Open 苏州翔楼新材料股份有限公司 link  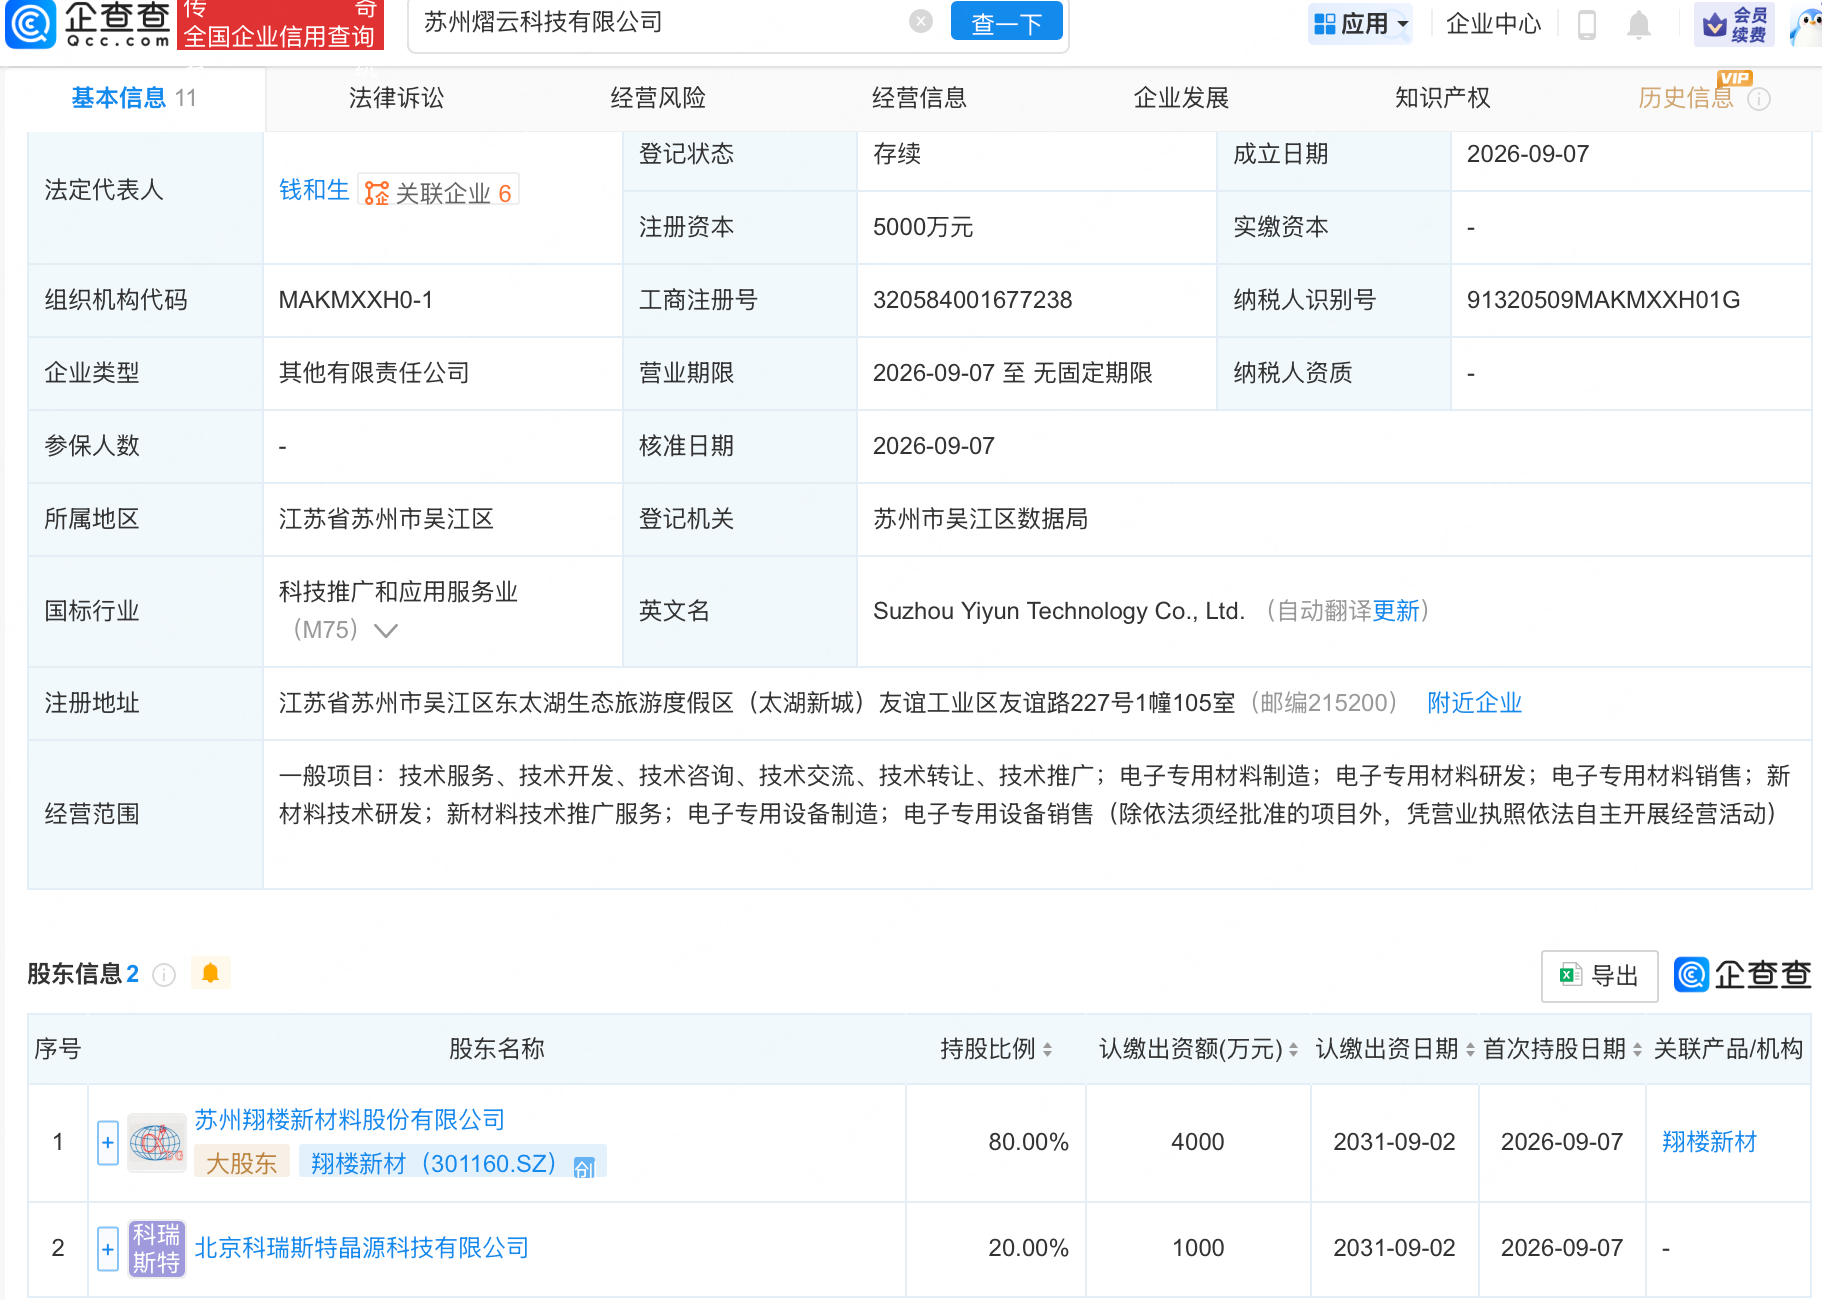pos(350,1120)
